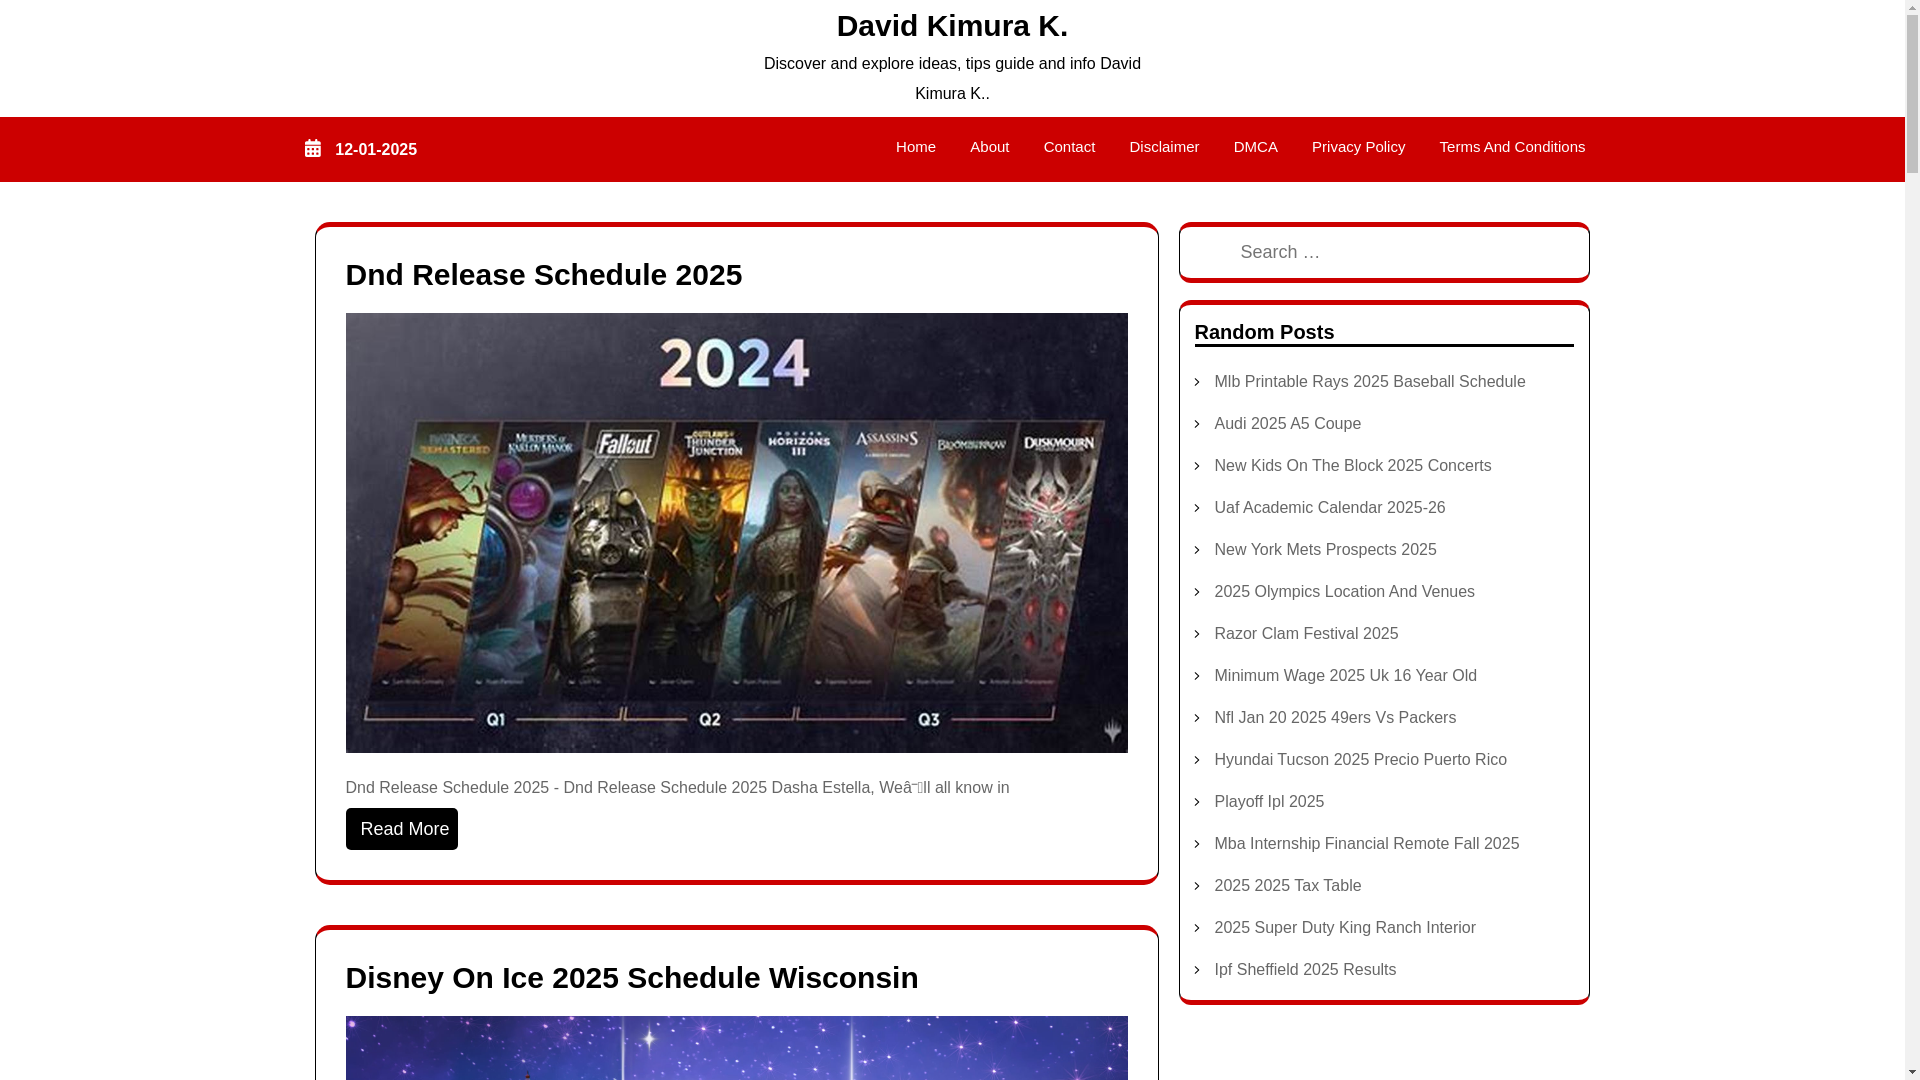Click the scrollbar down arrow

click(x=1912, y=1072)
